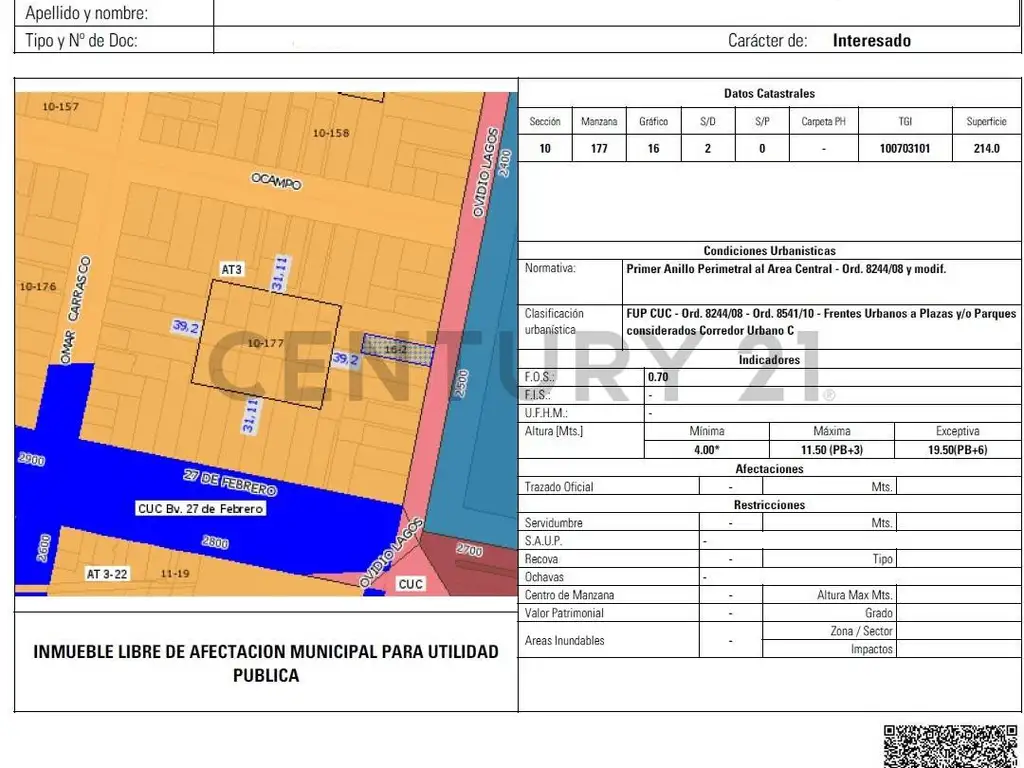Click the Apellido y nombre input field
The height and width of the screenshot is (768, 1024).
point(617,13)
